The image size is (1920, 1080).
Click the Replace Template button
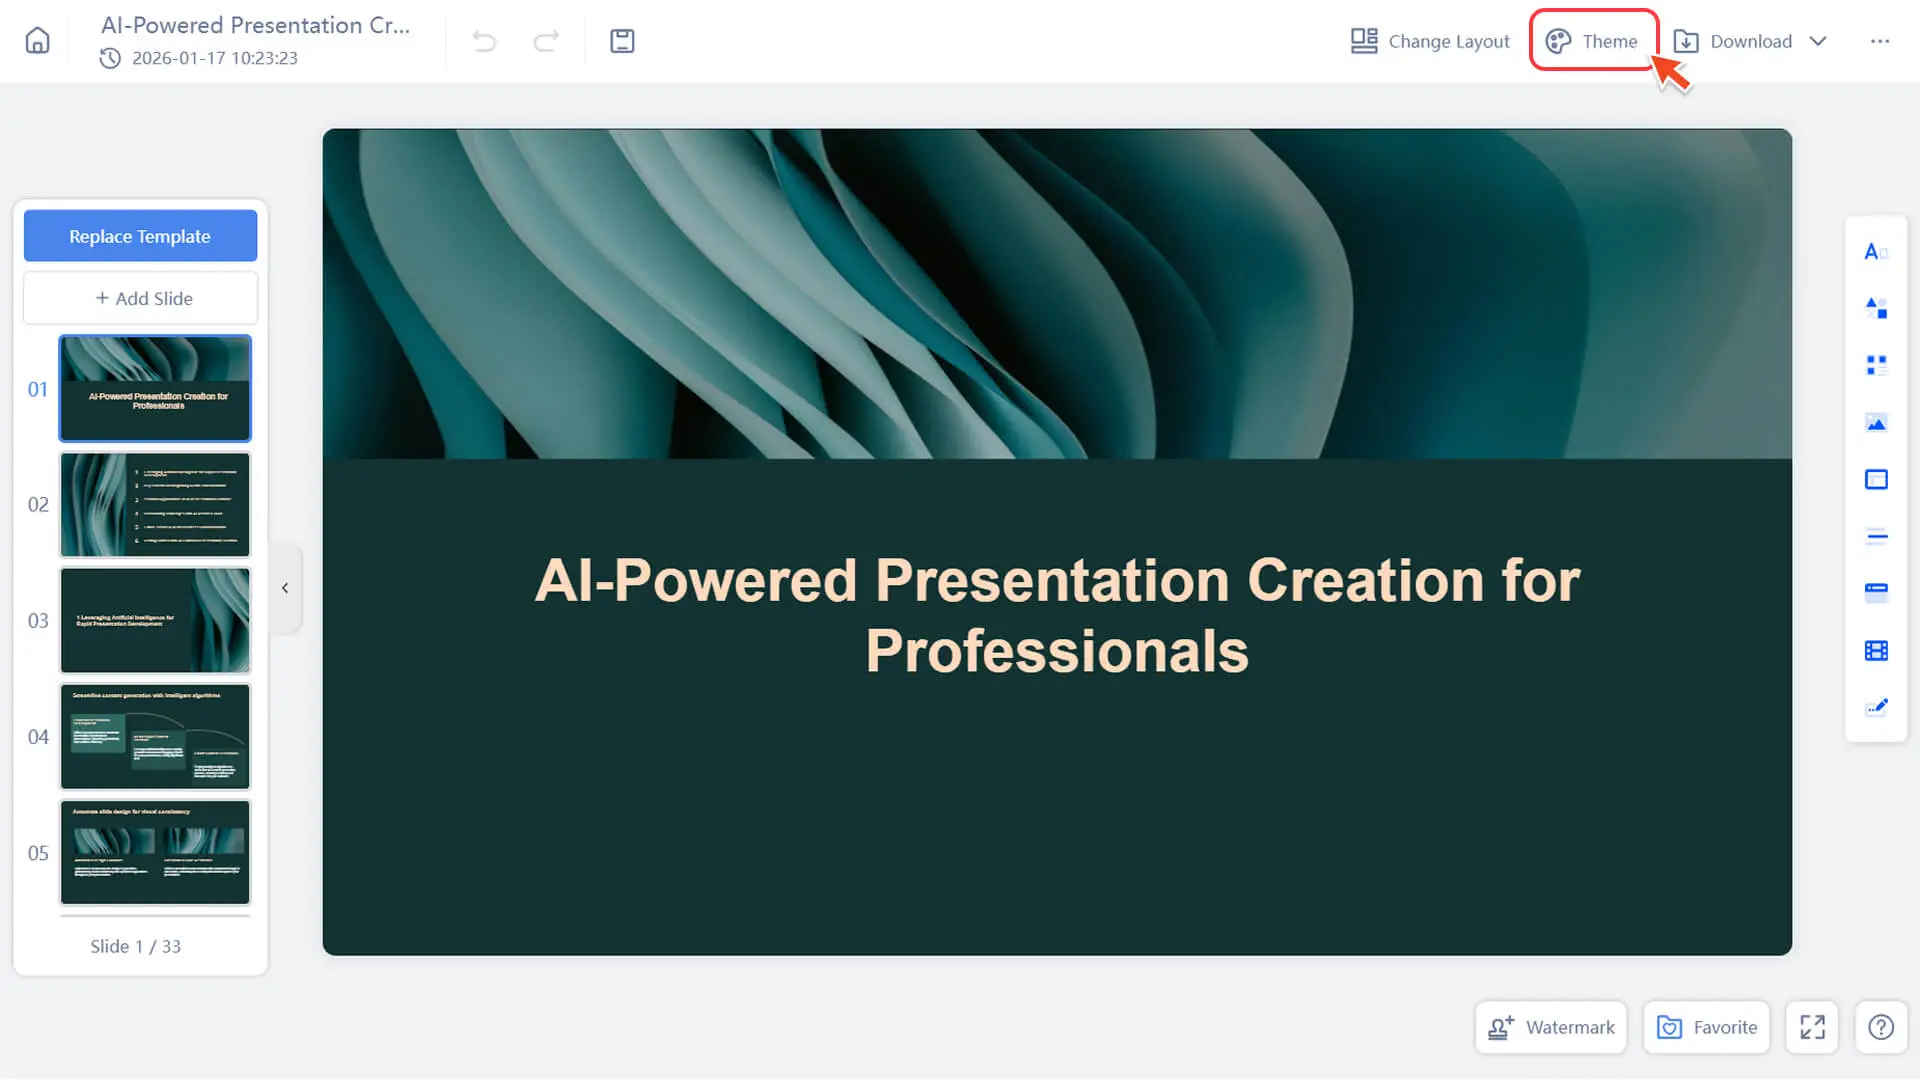(x=140, y=236)
